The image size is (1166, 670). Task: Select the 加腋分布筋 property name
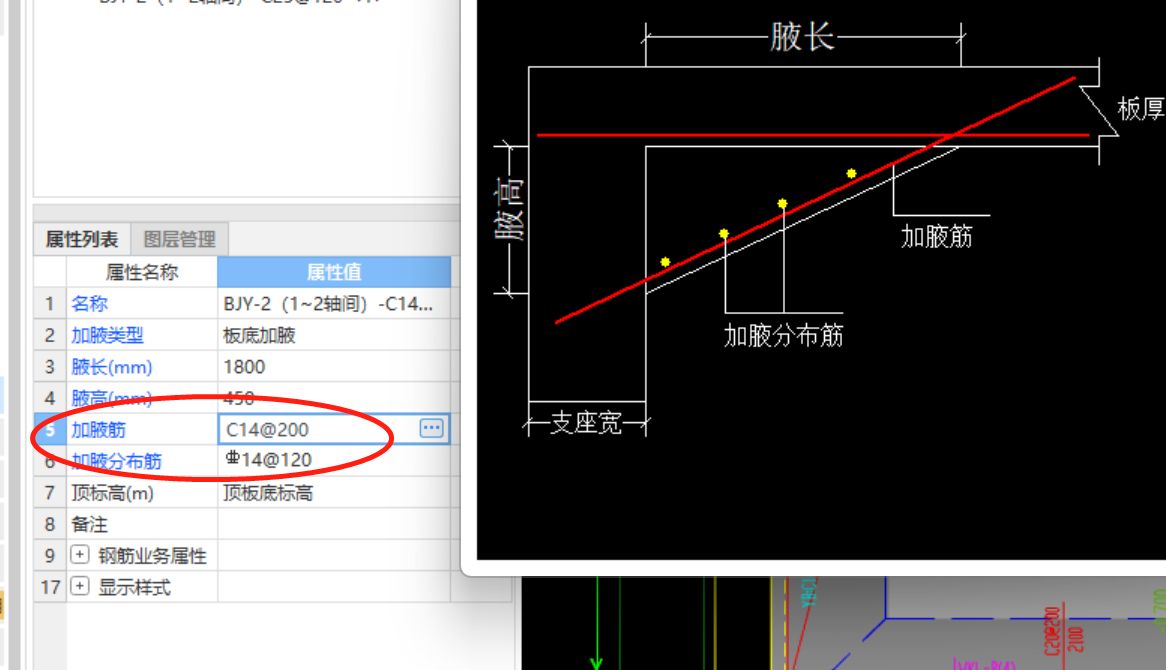coord(116,461)
